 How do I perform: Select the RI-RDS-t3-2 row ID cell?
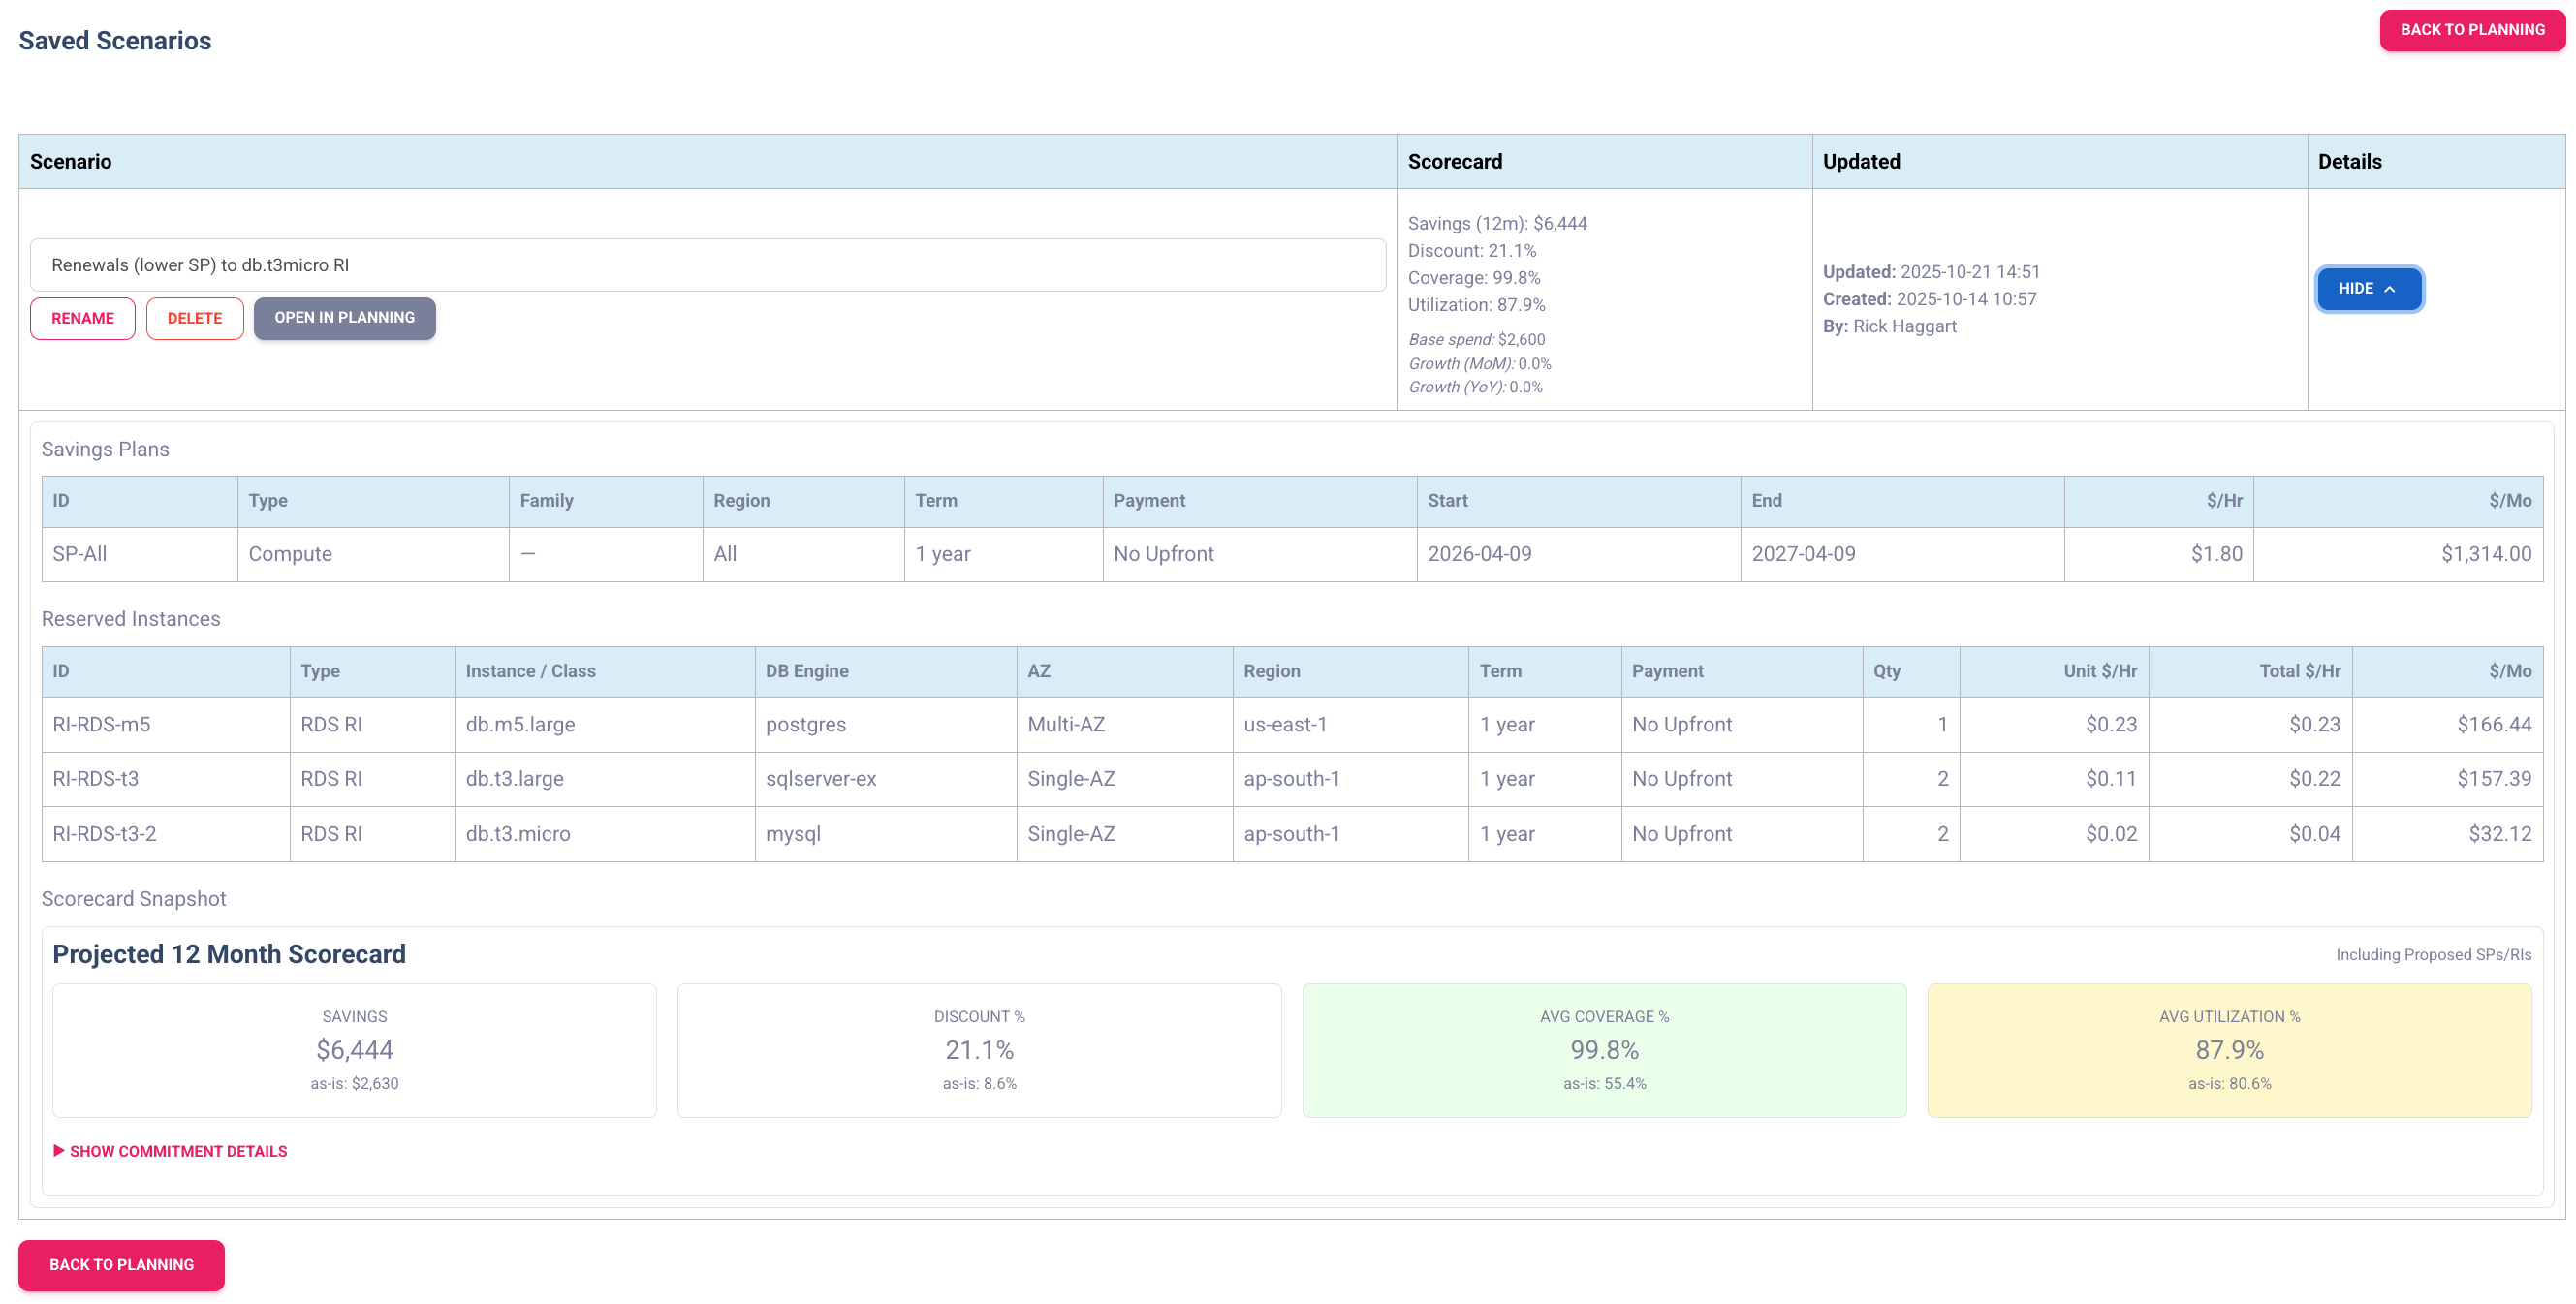click(x=104, y=834)
